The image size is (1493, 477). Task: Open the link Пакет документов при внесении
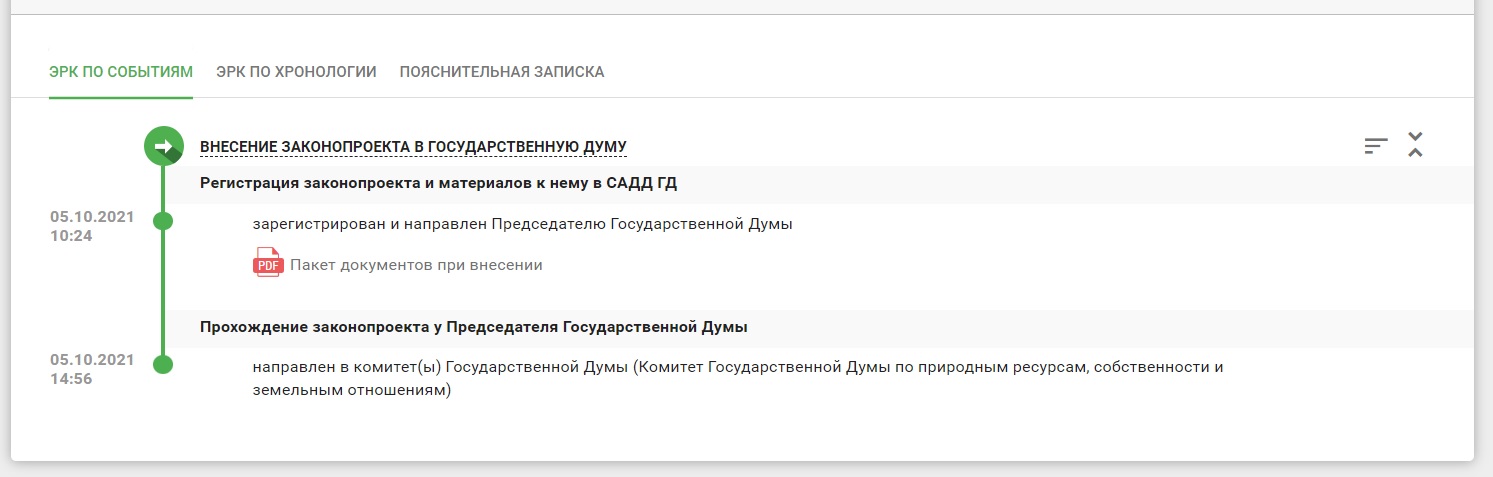[416, 265]
